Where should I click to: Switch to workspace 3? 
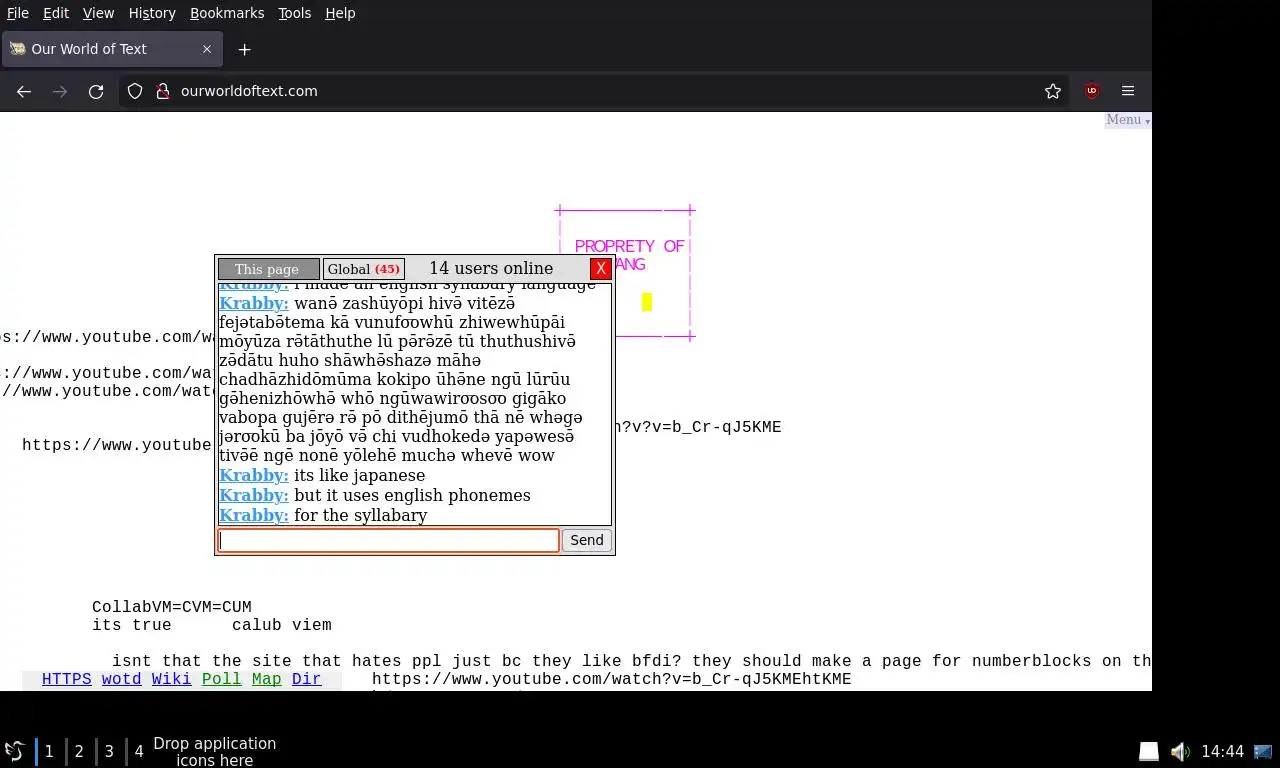point(109,751)
